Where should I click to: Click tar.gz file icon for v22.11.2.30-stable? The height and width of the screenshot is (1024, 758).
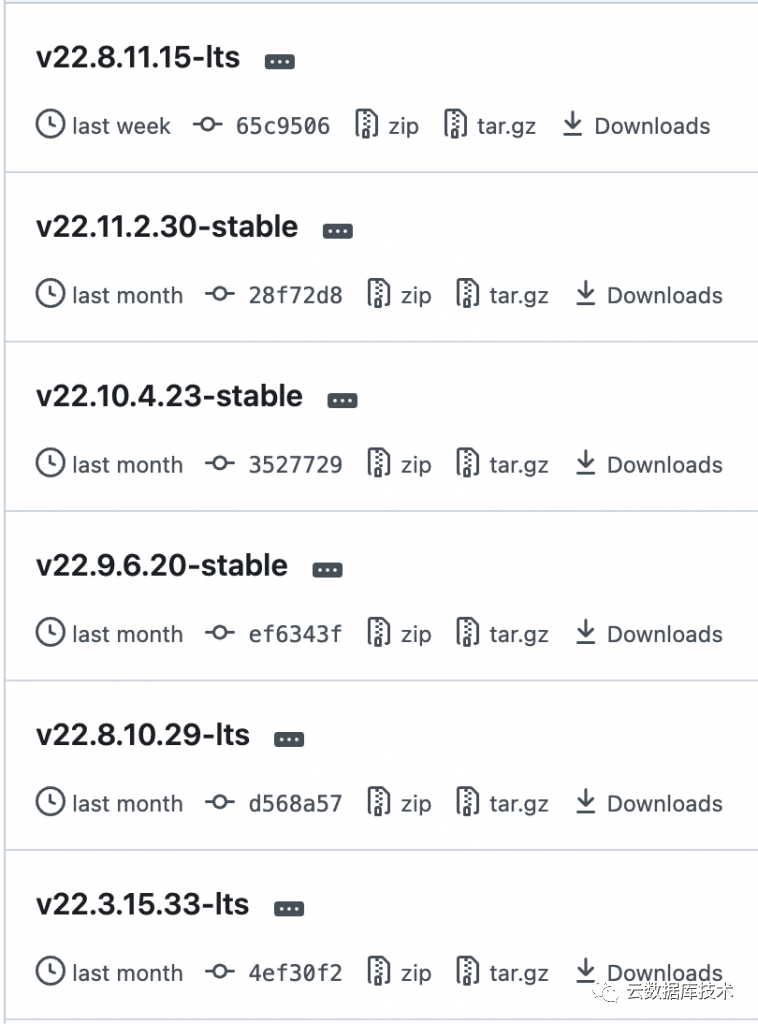pyautogui.click(x=467, y=295)
